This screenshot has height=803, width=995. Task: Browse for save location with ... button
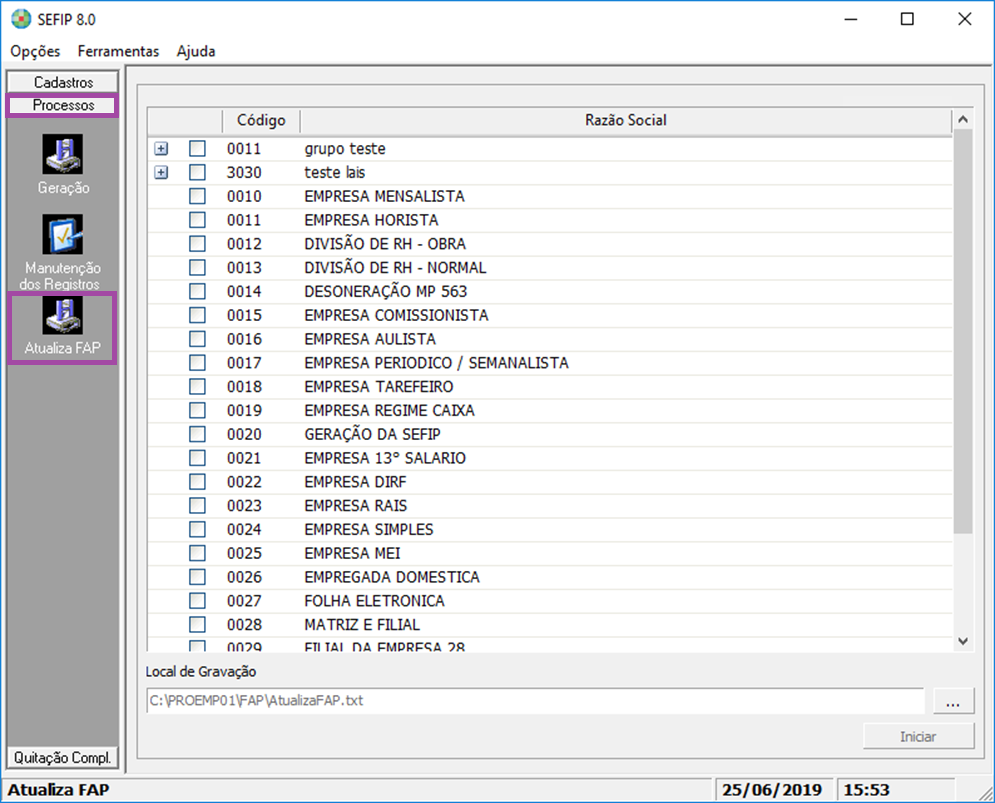point(953,701)
